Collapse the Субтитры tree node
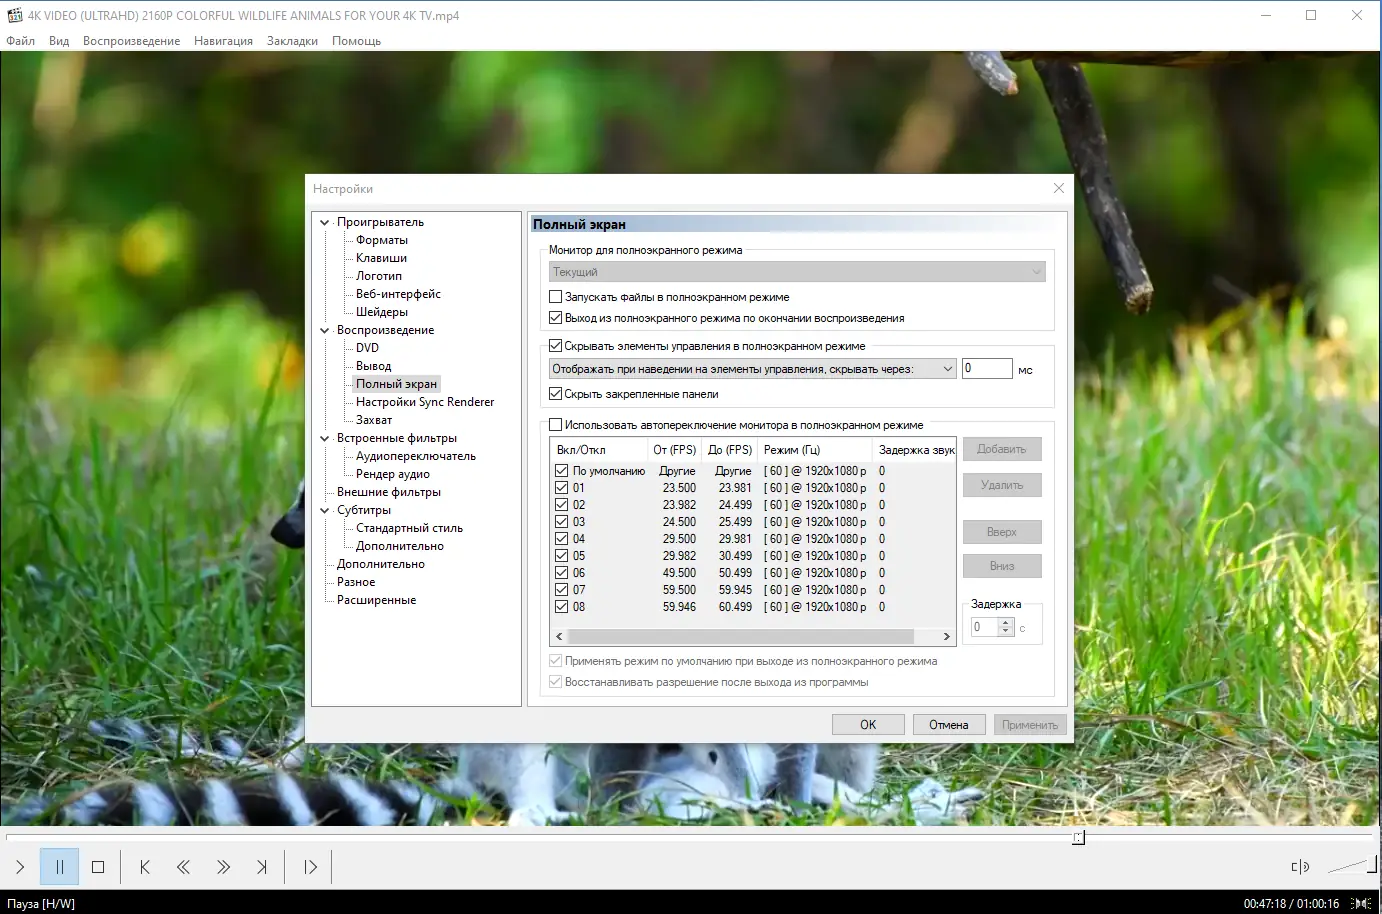 click(x=324, y=510)
